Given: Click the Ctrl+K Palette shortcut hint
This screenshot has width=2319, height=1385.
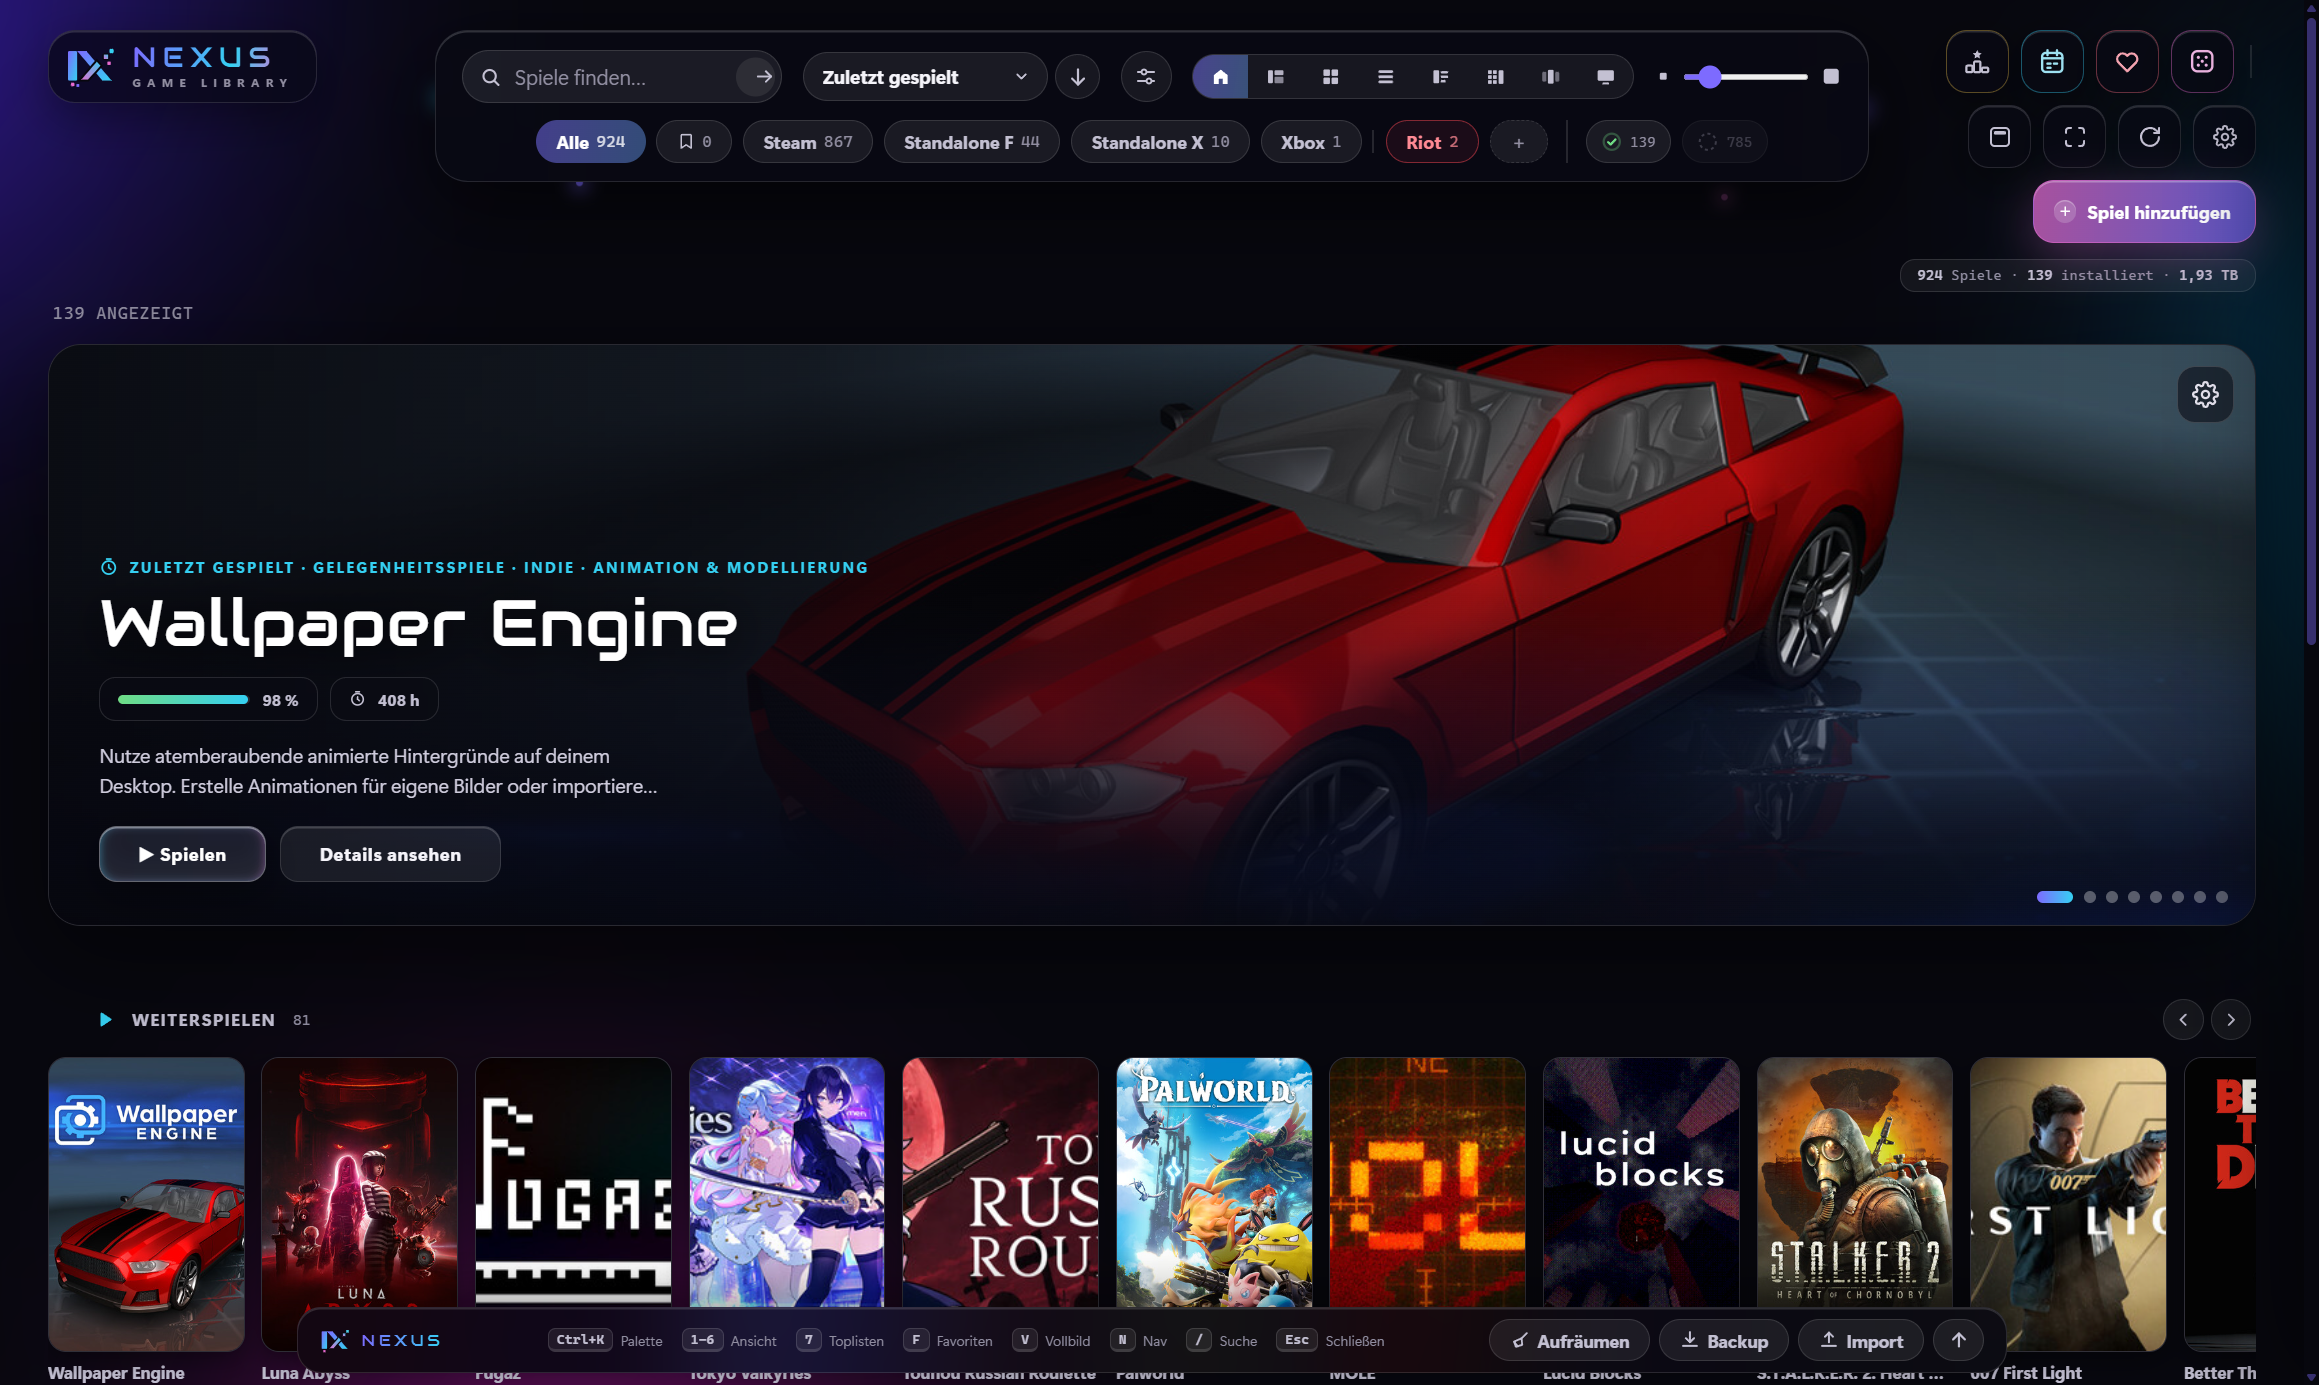Looking at the screenshot, I should point(605,1340).
